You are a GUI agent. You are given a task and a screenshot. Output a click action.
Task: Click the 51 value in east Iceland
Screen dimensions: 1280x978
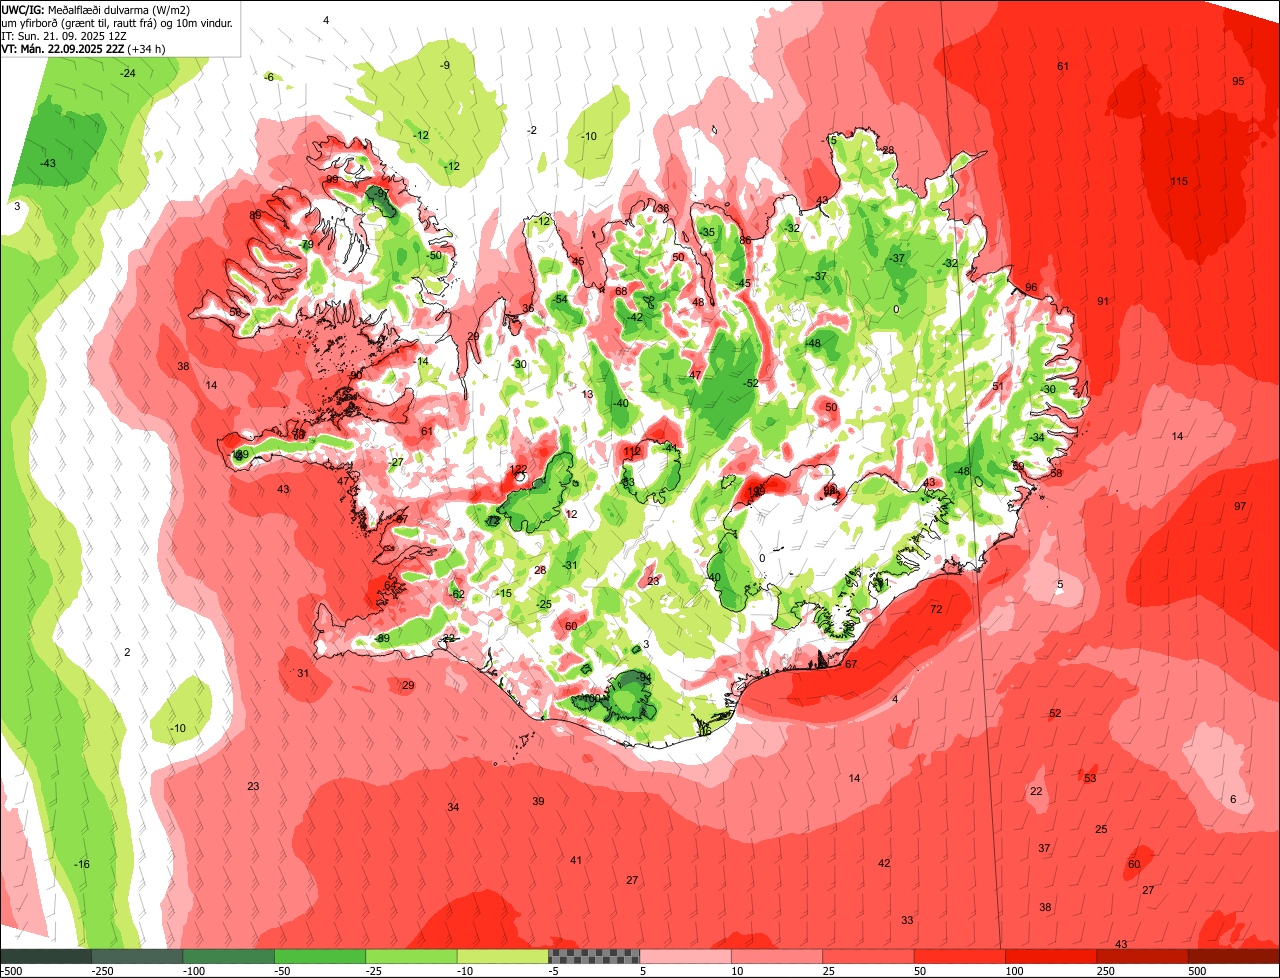pos(997,386)
